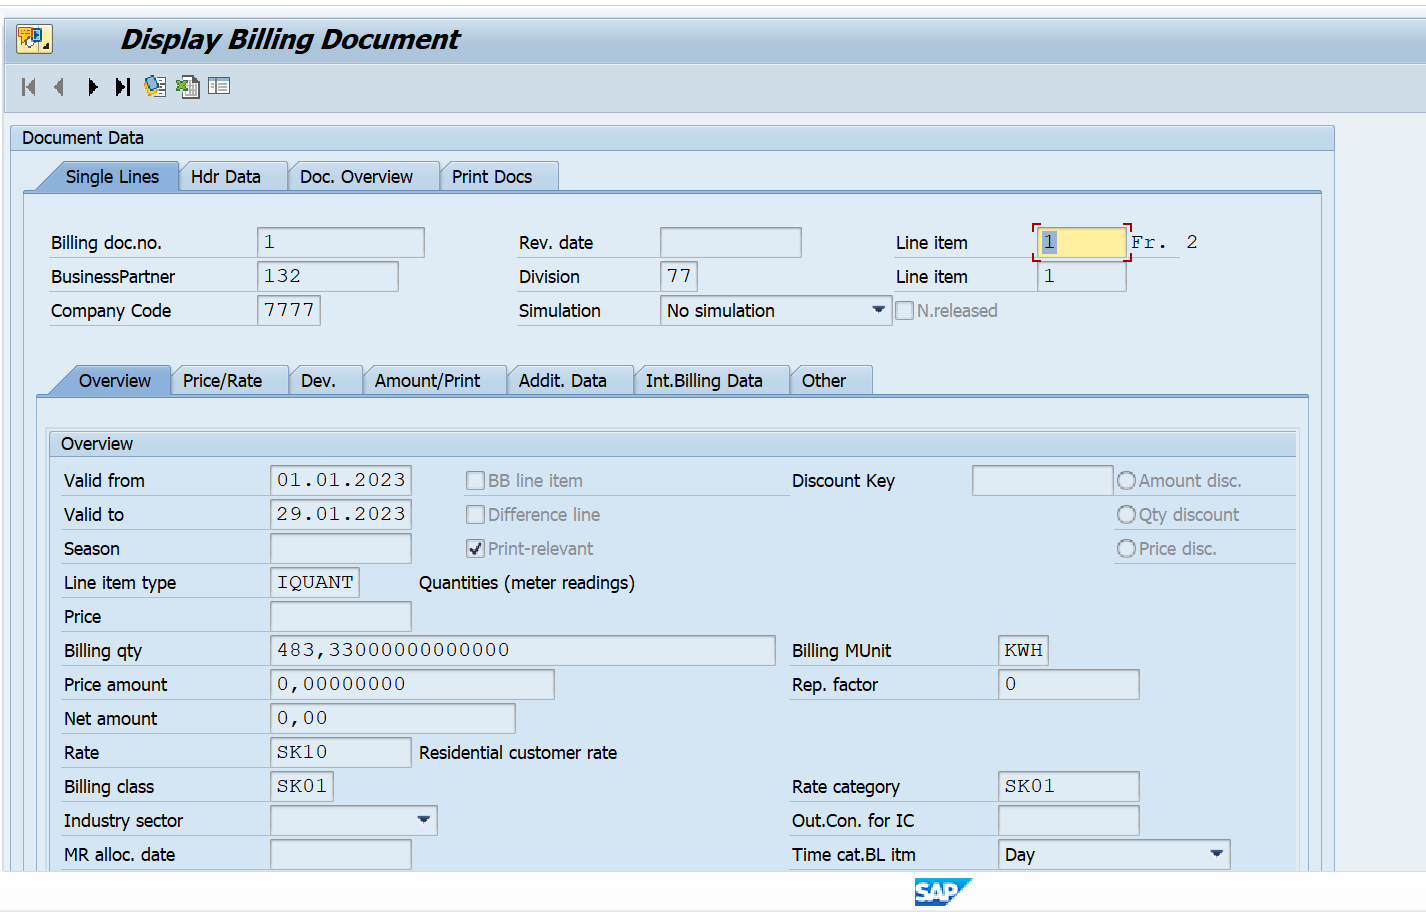Open the Simulation dropdown

click(x=879, y=311)
